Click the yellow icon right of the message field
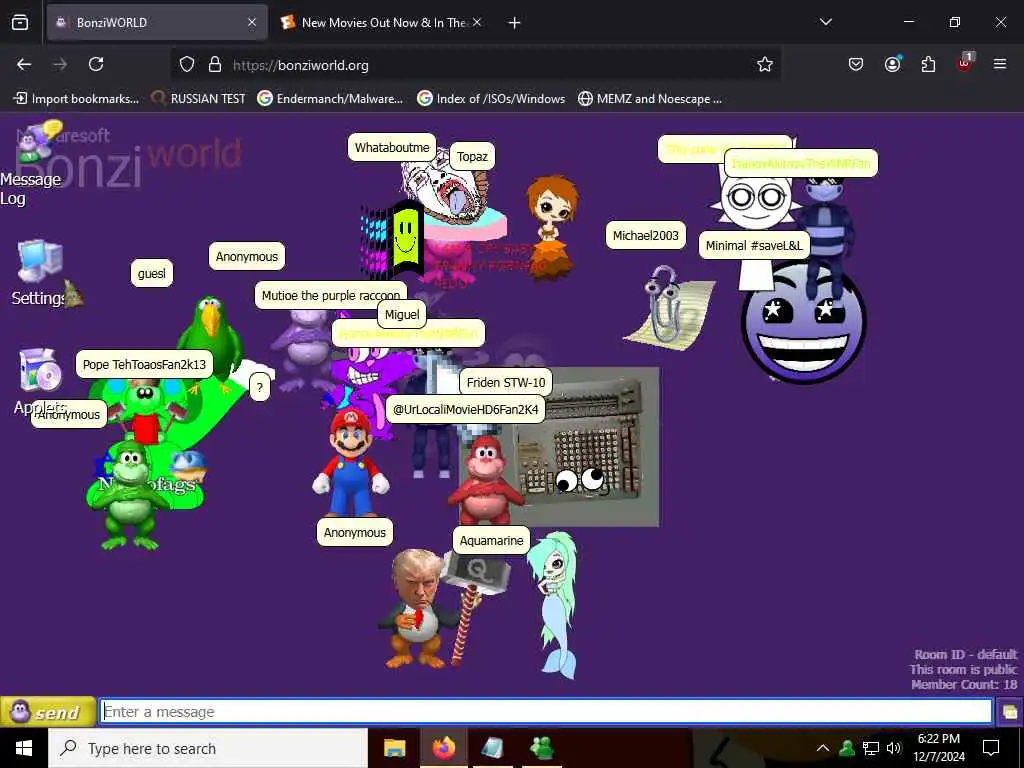This screenshot has width=1024, height=768. [x=1010, y=712]
